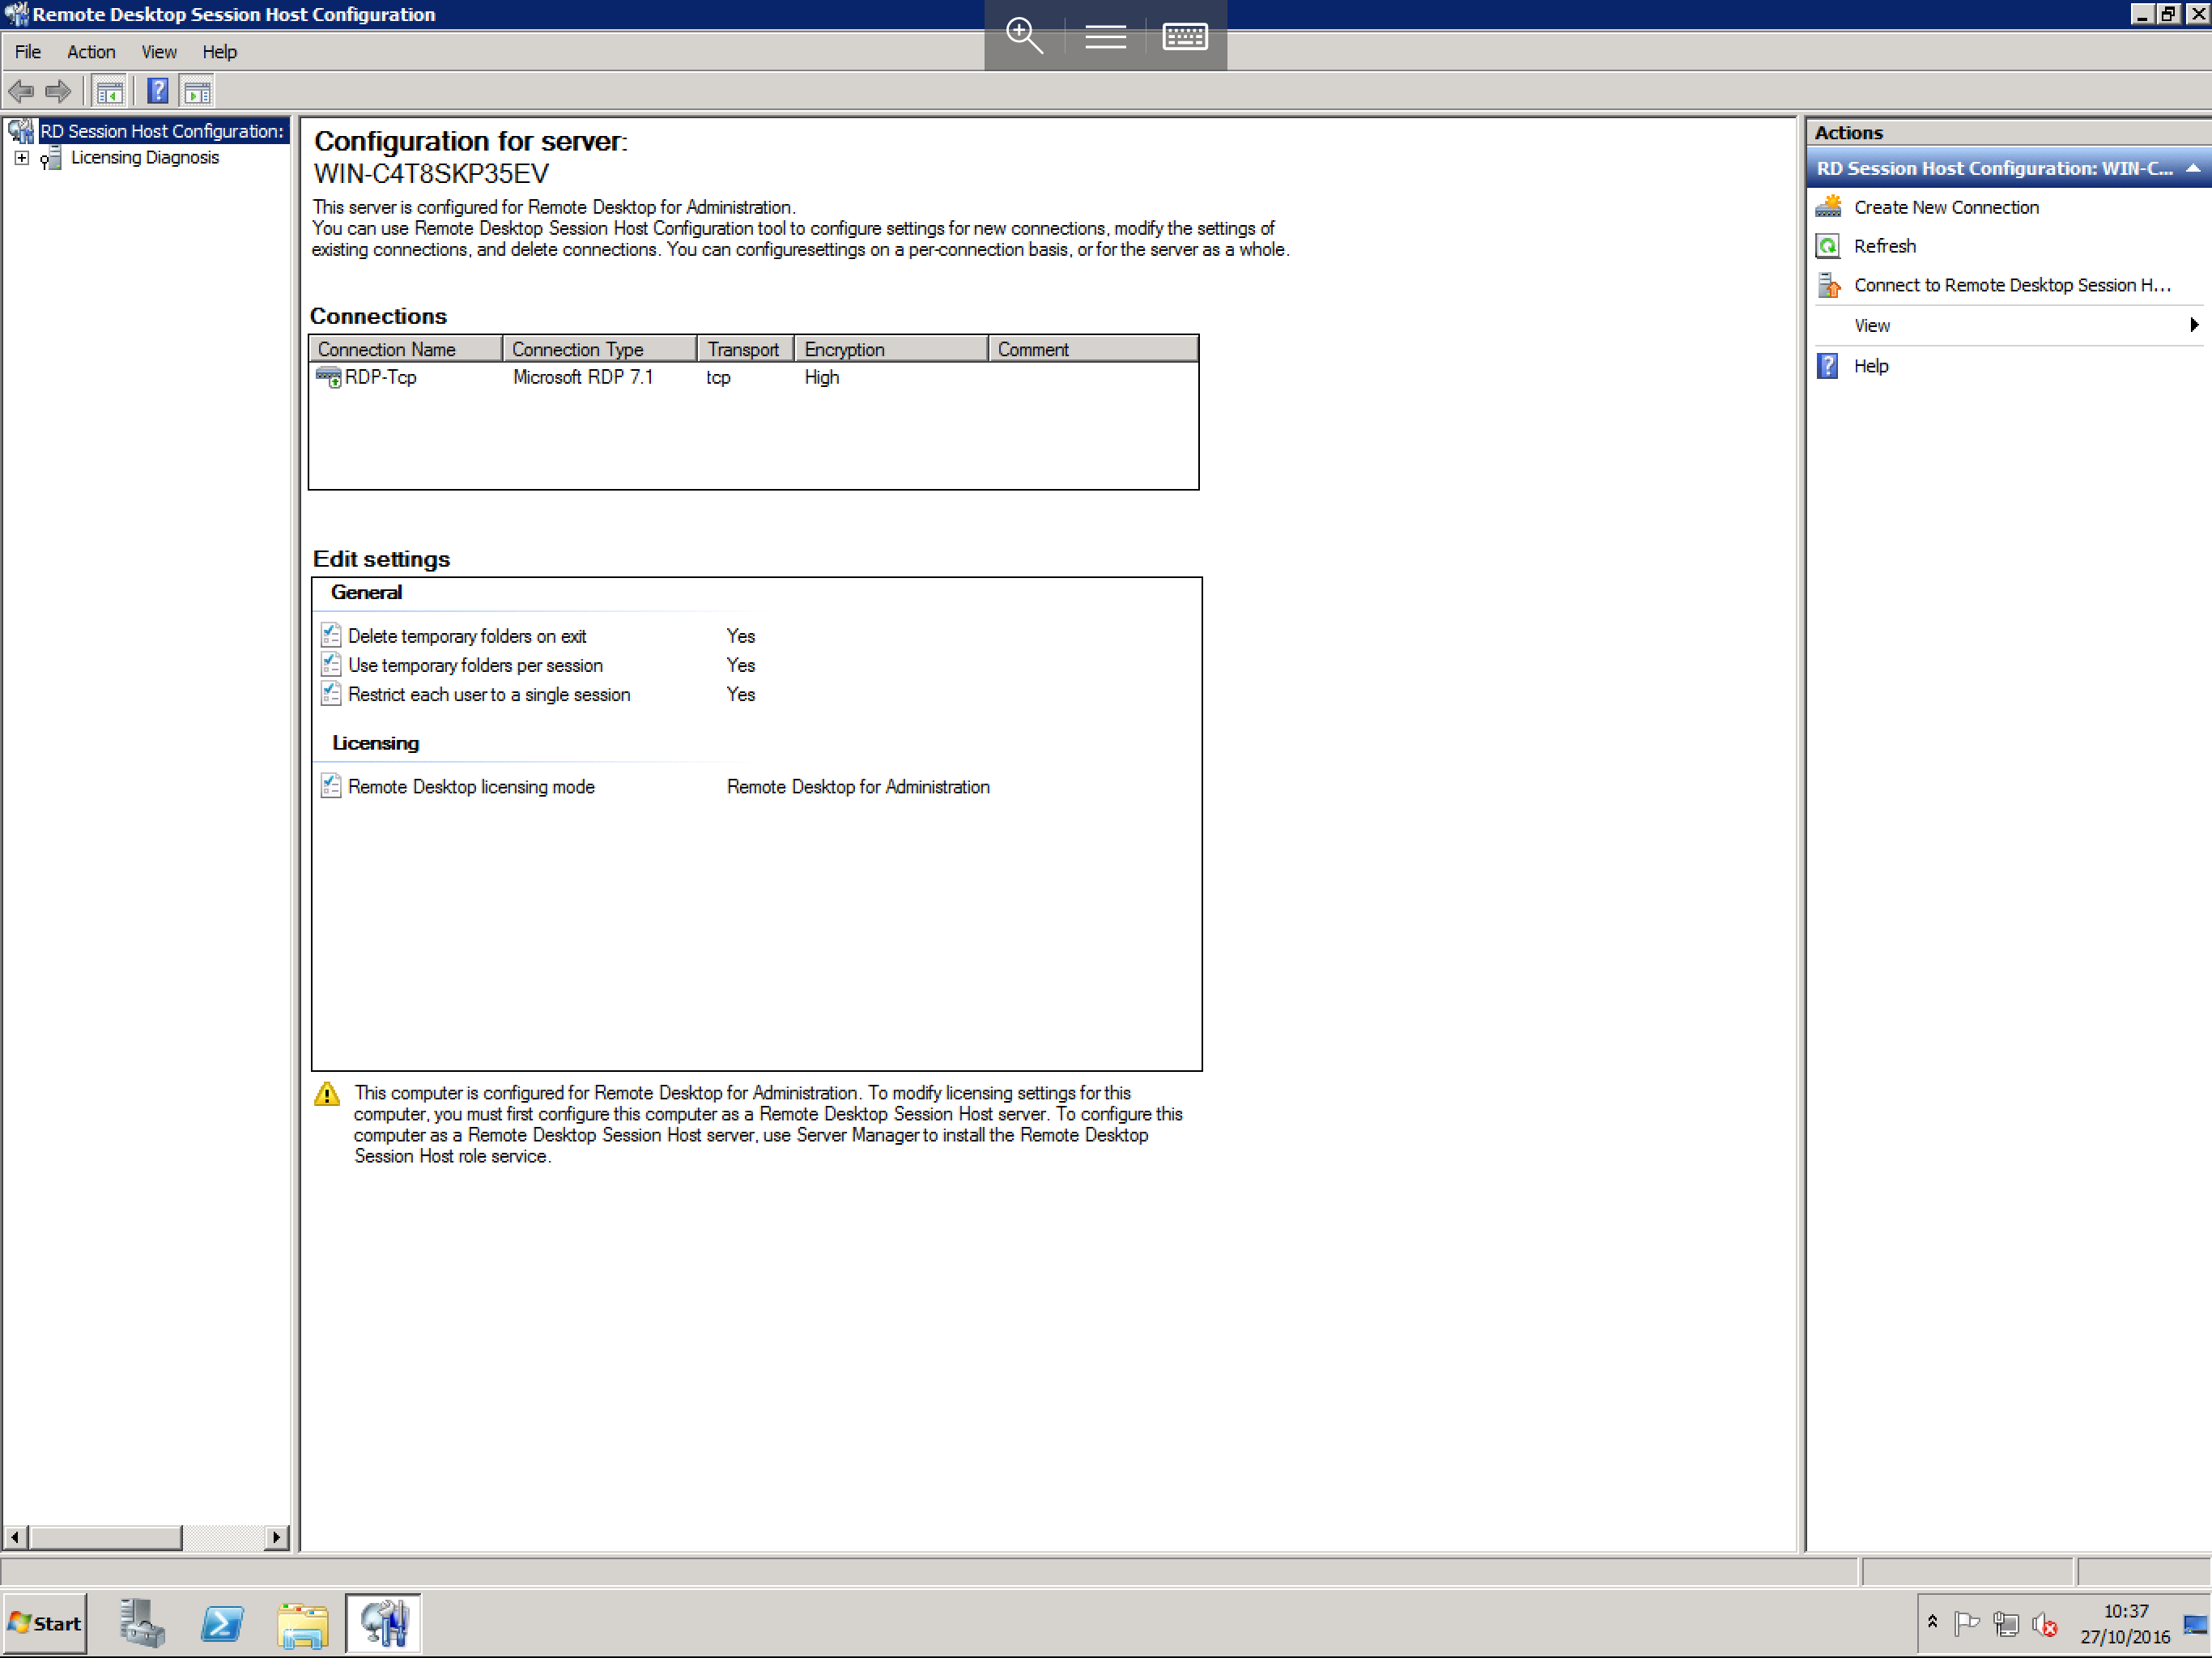Expand the View submenu arrow in Actions
The width and height of the screenshot is (2212, 1658).
pos(2193,325)
